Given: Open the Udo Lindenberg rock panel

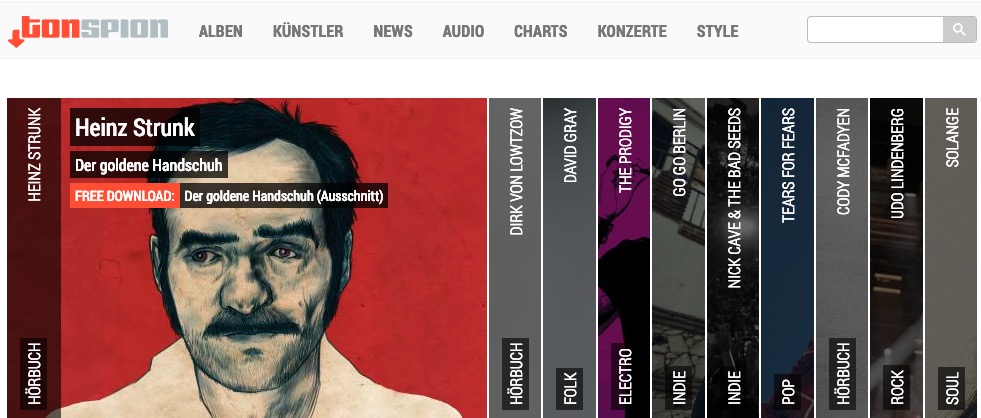Looking at the screenshot, I should (x=896, y=258).
